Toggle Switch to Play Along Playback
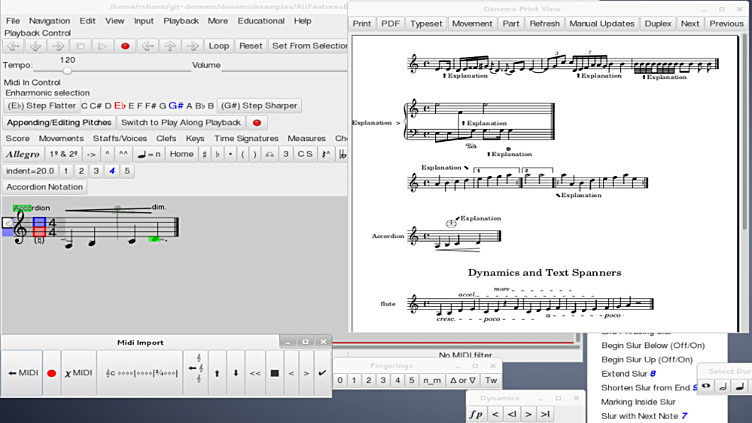This screenshot has width=752, height=423. pos(181,122)
